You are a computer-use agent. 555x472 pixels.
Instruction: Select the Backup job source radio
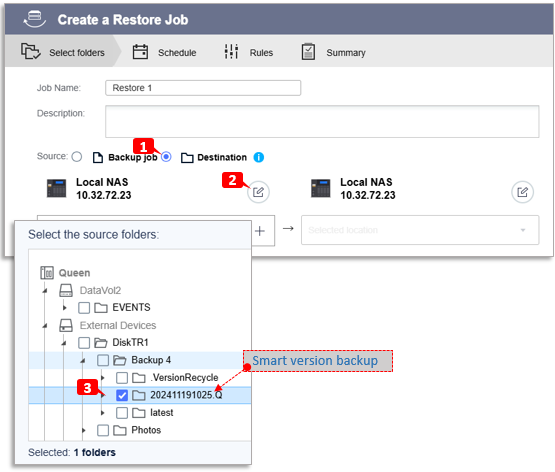click(x=77, y=157)
